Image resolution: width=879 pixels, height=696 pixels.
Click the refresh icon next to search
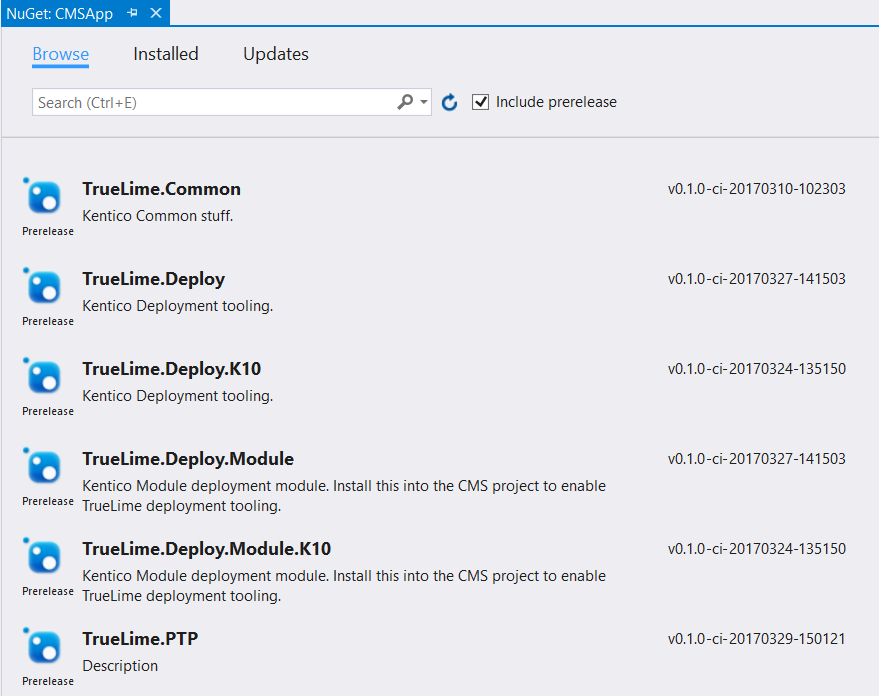click(449, 102)
